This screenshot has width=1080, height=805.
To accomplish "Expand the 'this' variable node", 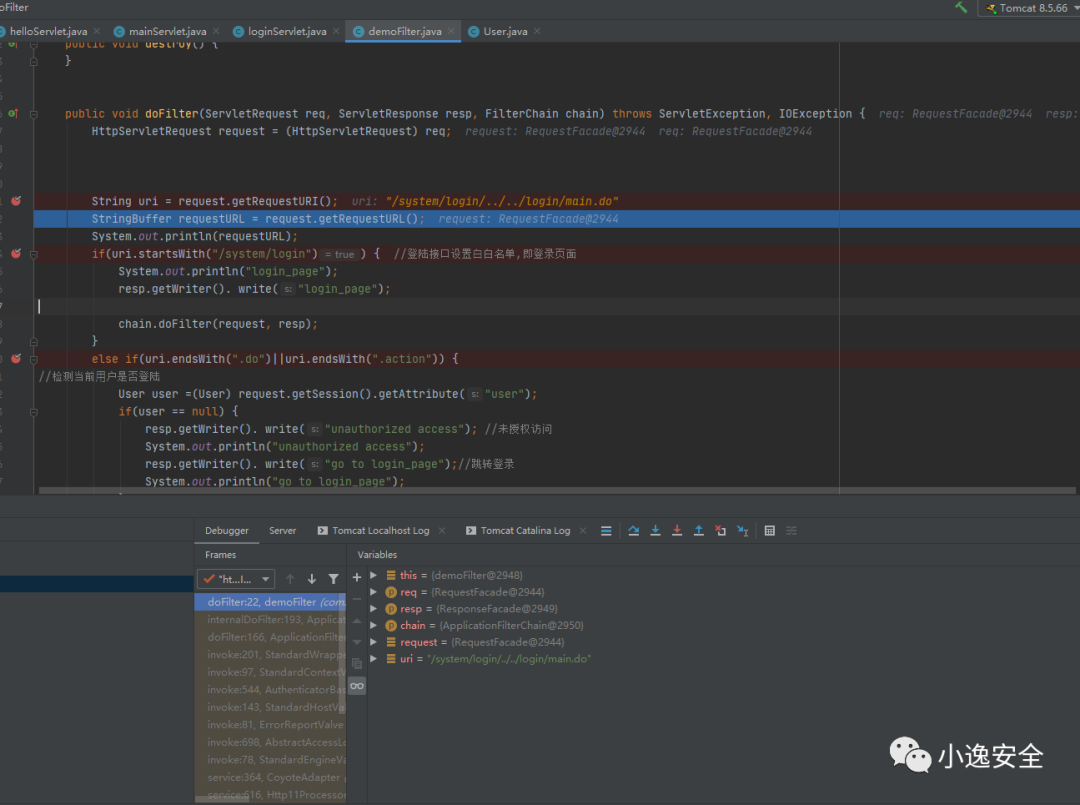I will [373, 575].
